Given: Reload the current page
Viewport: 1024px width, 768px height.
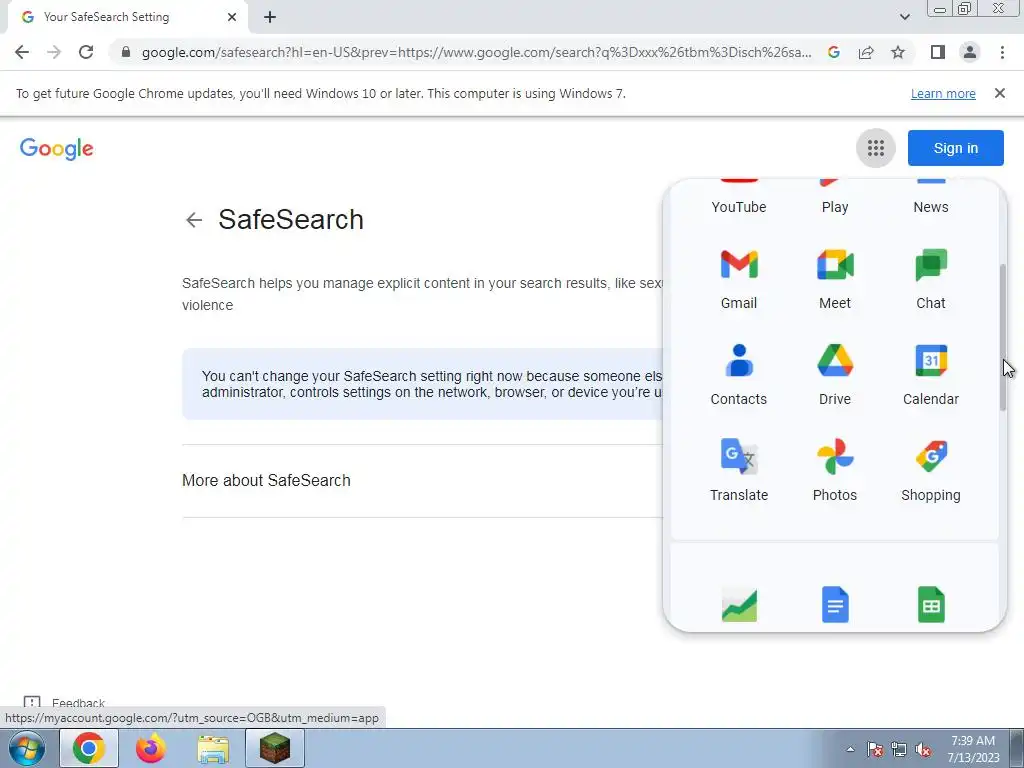Looking at the screenshot, I should coord(86,52).
